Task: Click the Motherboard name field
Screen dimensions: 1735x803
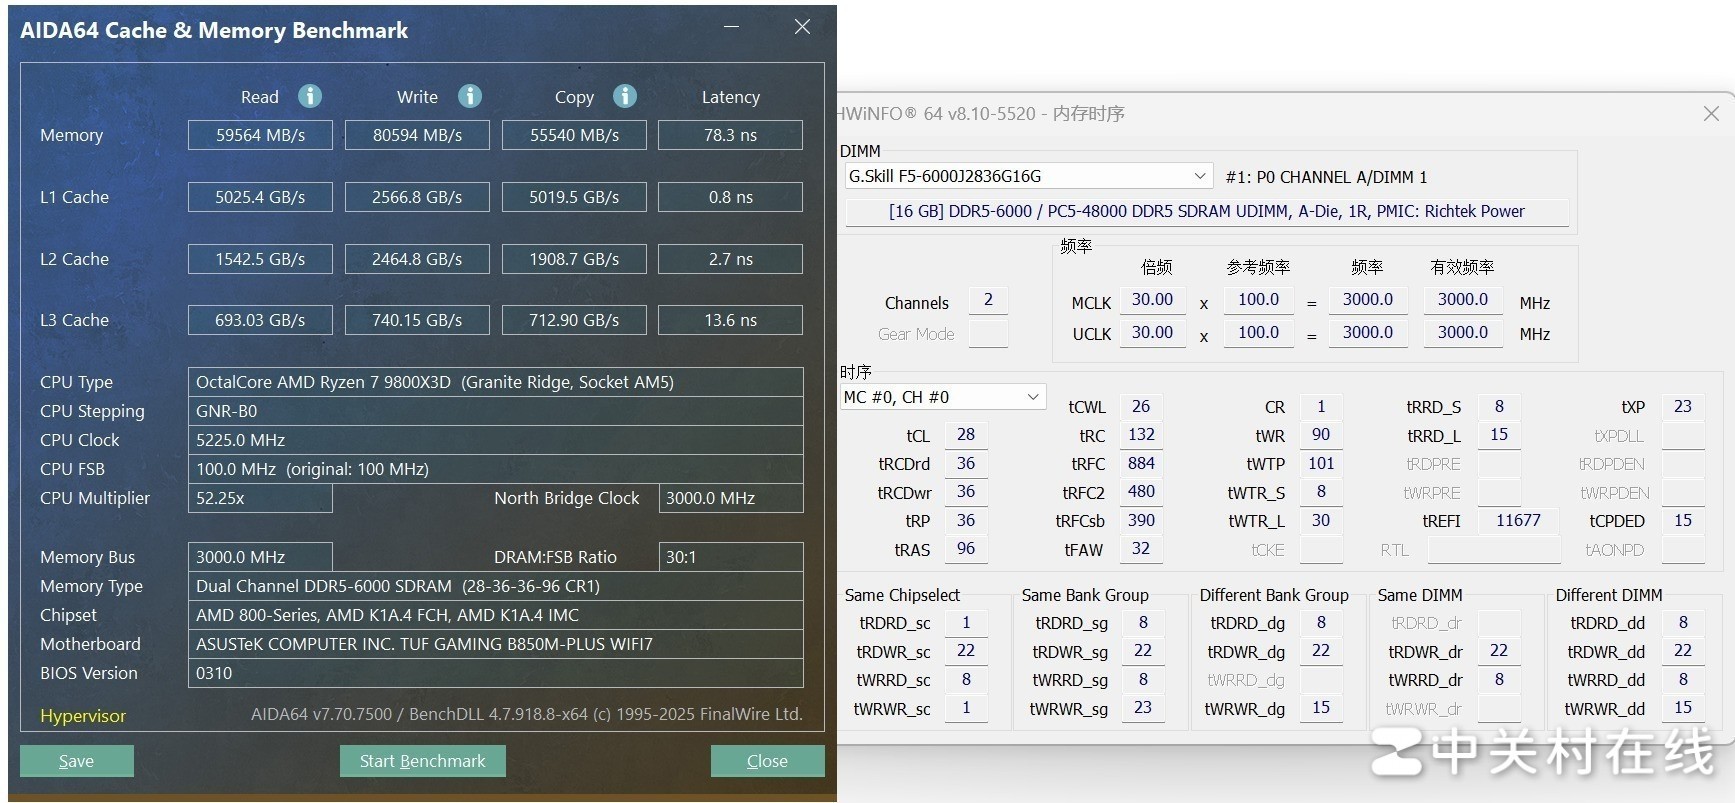Action: [495, 644]
